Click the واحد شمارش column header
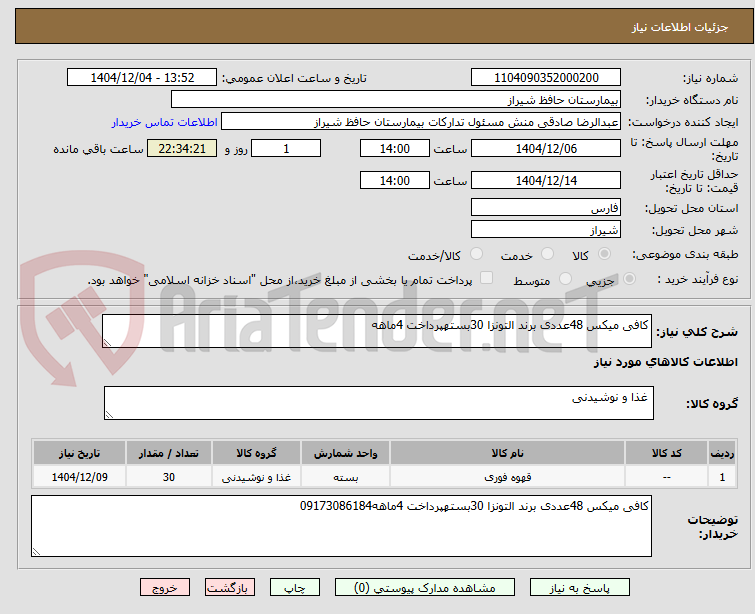 (345, 453)
